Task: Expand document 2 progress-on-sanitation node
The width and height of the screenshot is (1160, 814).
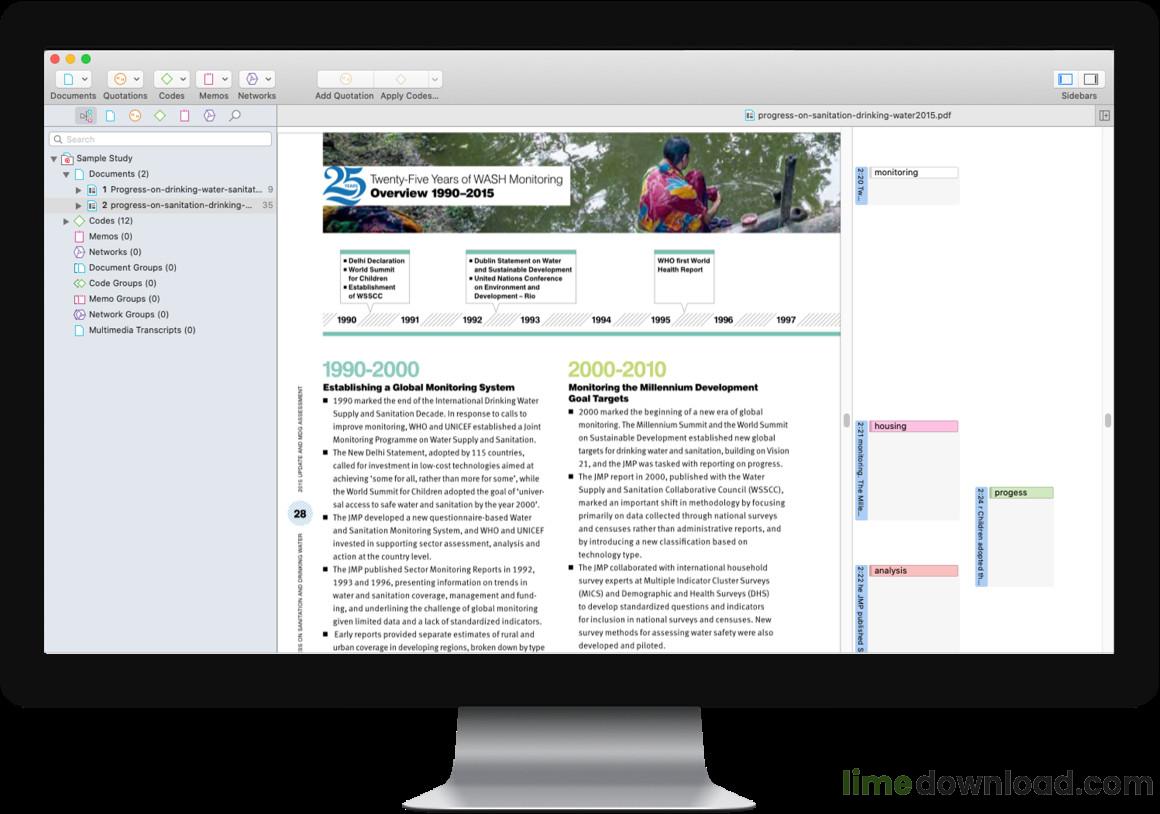Action: [x=78, y=206]
